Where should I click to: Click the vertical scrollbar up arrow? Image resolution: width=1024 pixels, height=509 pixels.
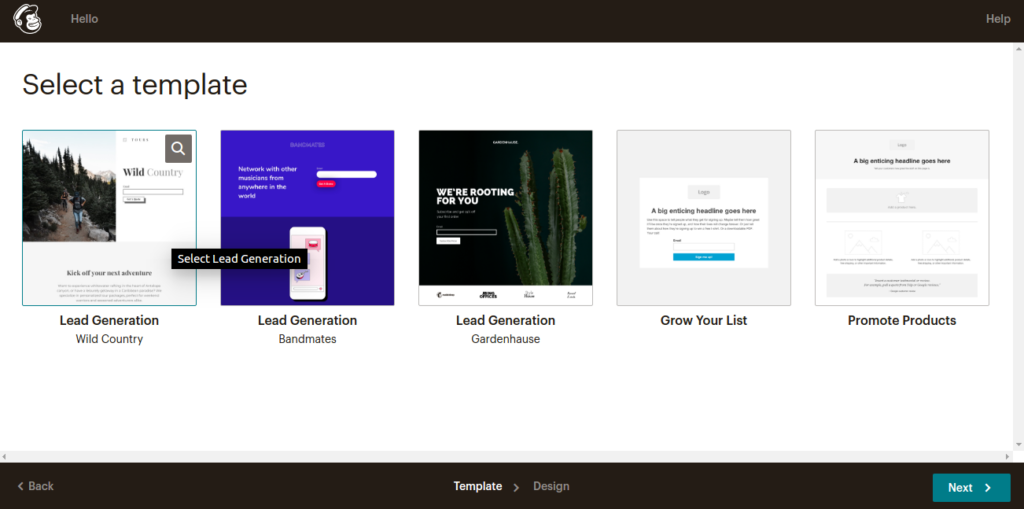[1019, 49]
